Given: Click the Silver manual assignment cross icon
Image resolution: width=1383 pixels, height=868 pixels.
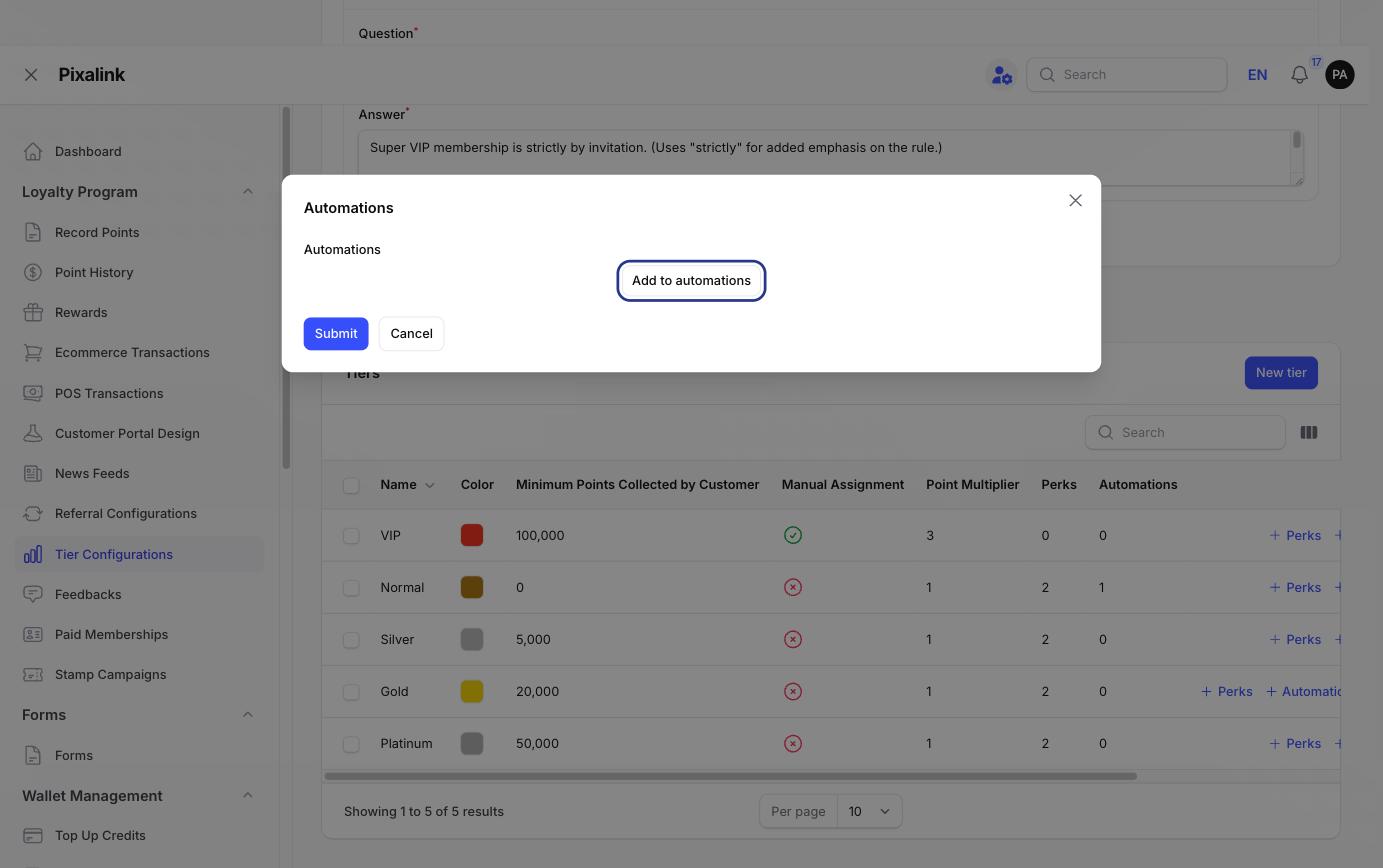Looking at the screenshot, I should (x=793, y=640).
